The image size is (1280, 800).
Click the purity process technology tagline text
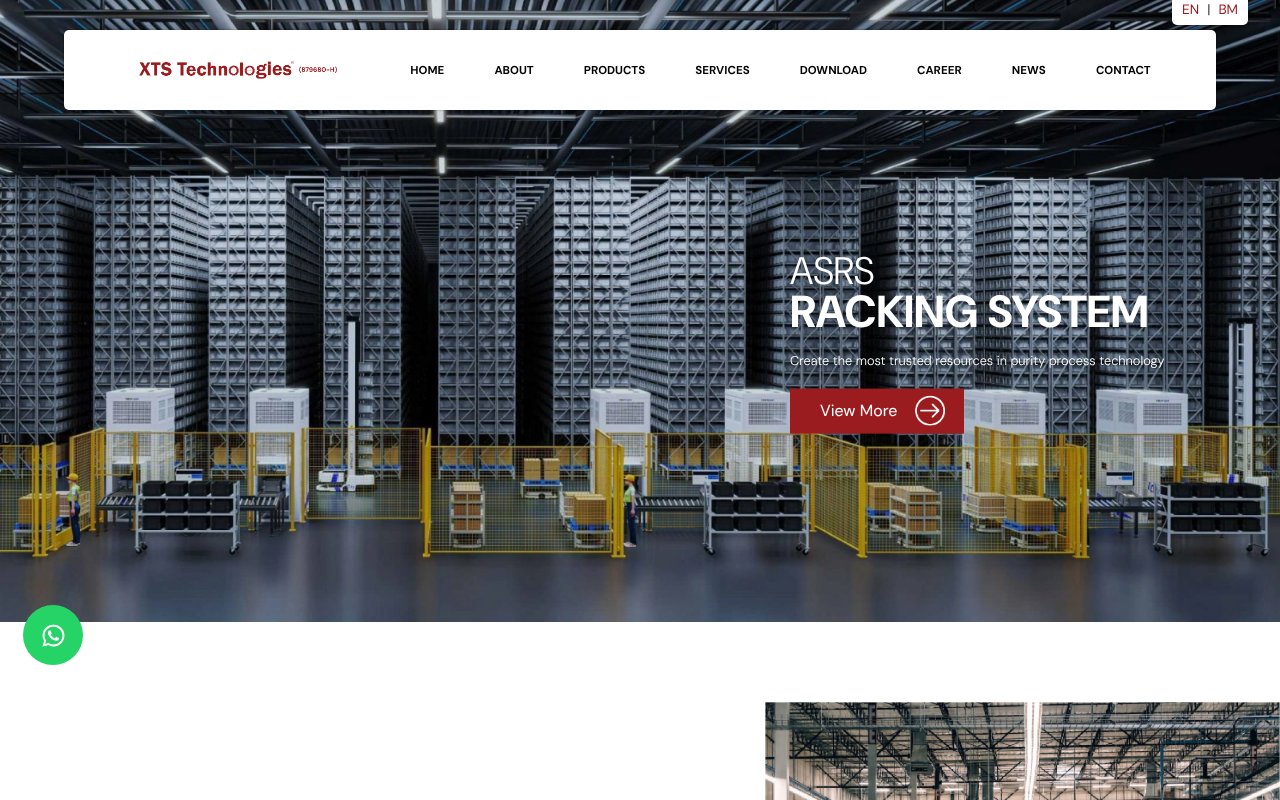[977, 361]
